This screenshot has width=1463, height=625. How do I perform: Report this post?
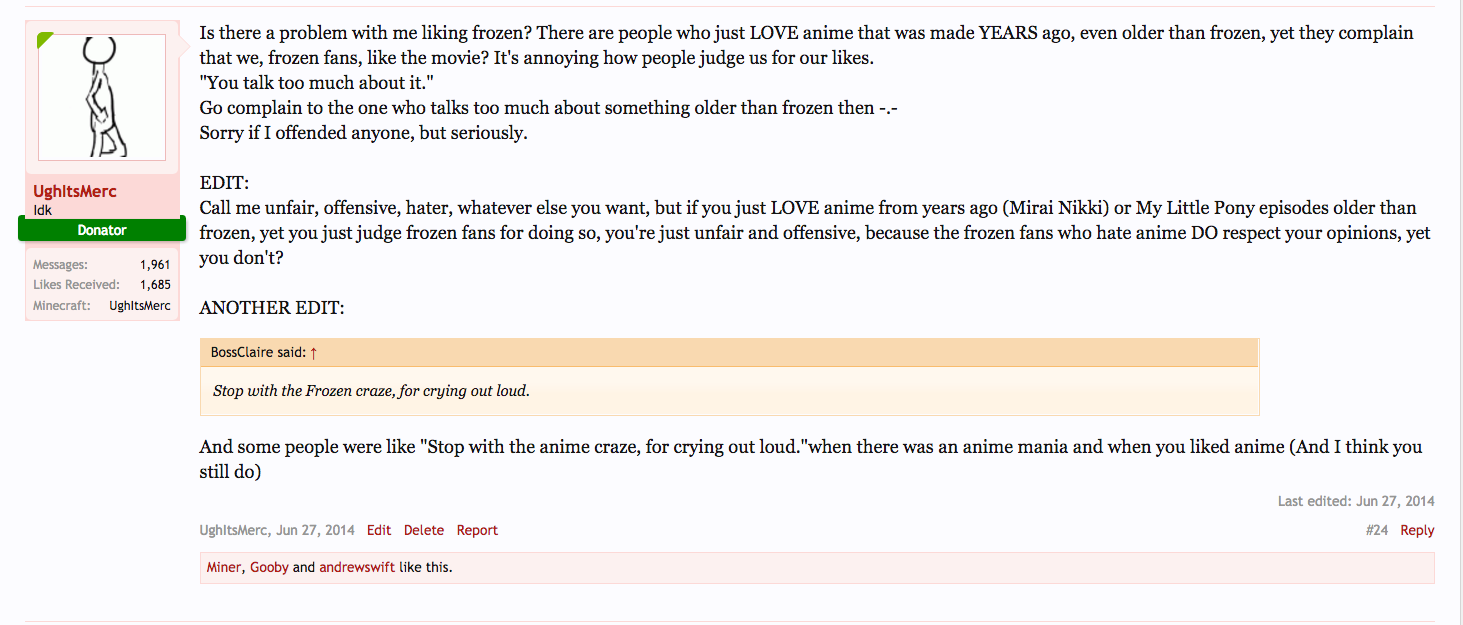coord(477,530)
